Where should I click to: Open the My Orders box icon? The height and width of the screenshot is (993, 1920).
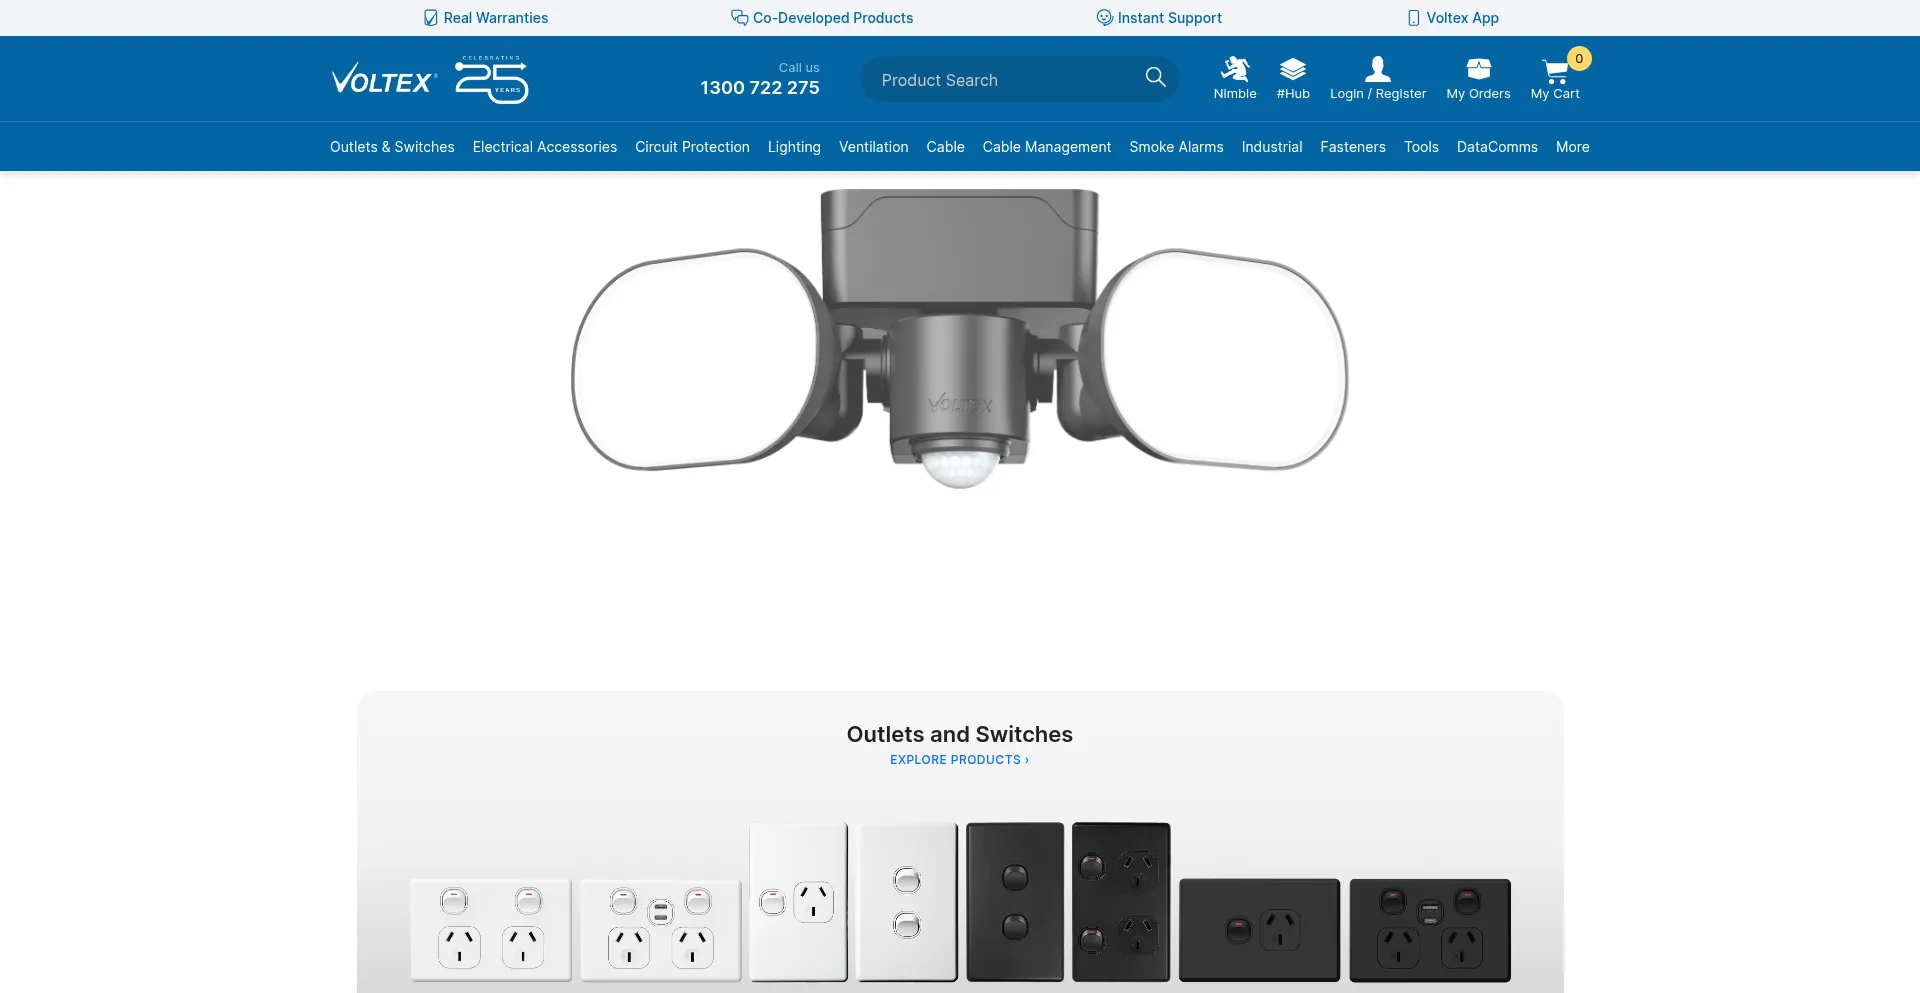tap(1478, 69)
